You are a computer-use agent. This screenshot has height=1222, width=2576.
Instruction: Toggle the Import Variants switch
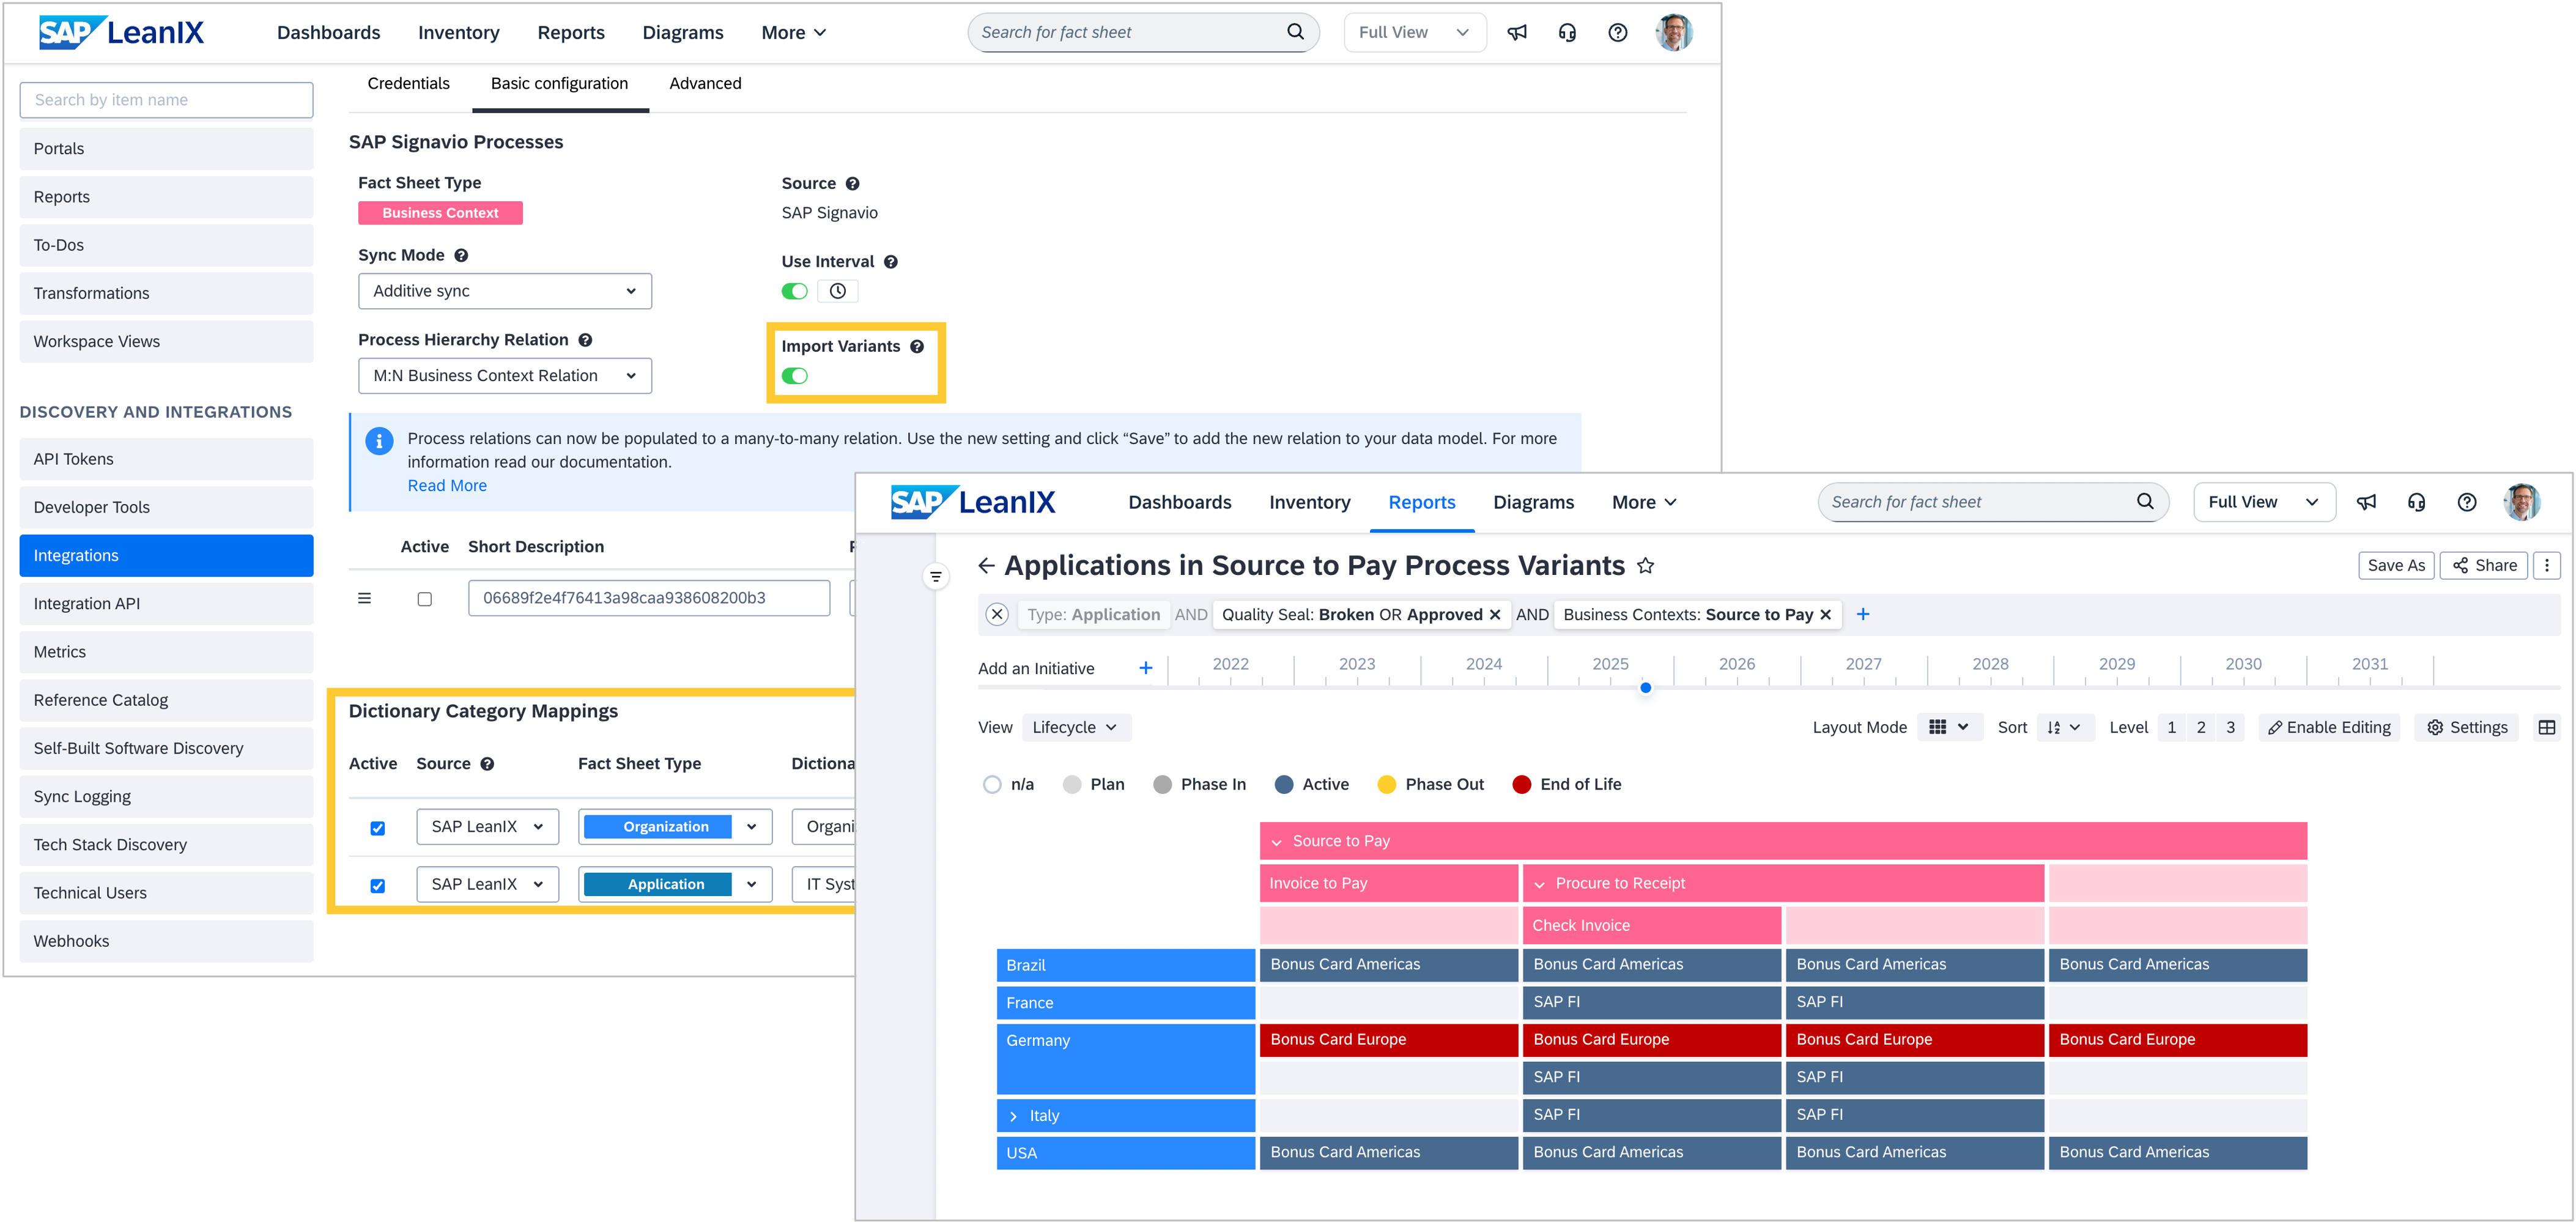[794, 376]
